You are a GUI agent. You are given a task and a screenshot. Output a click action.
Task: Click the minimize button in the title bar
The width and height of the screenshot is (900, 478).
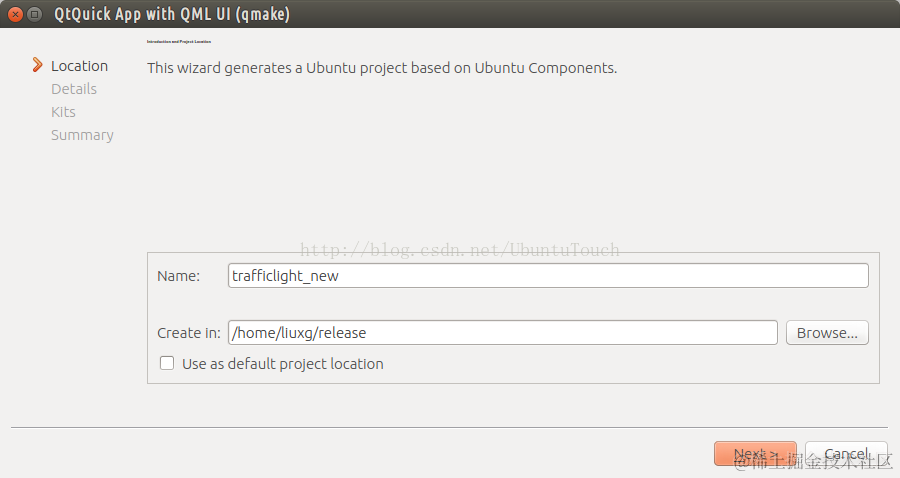(35, 14)
